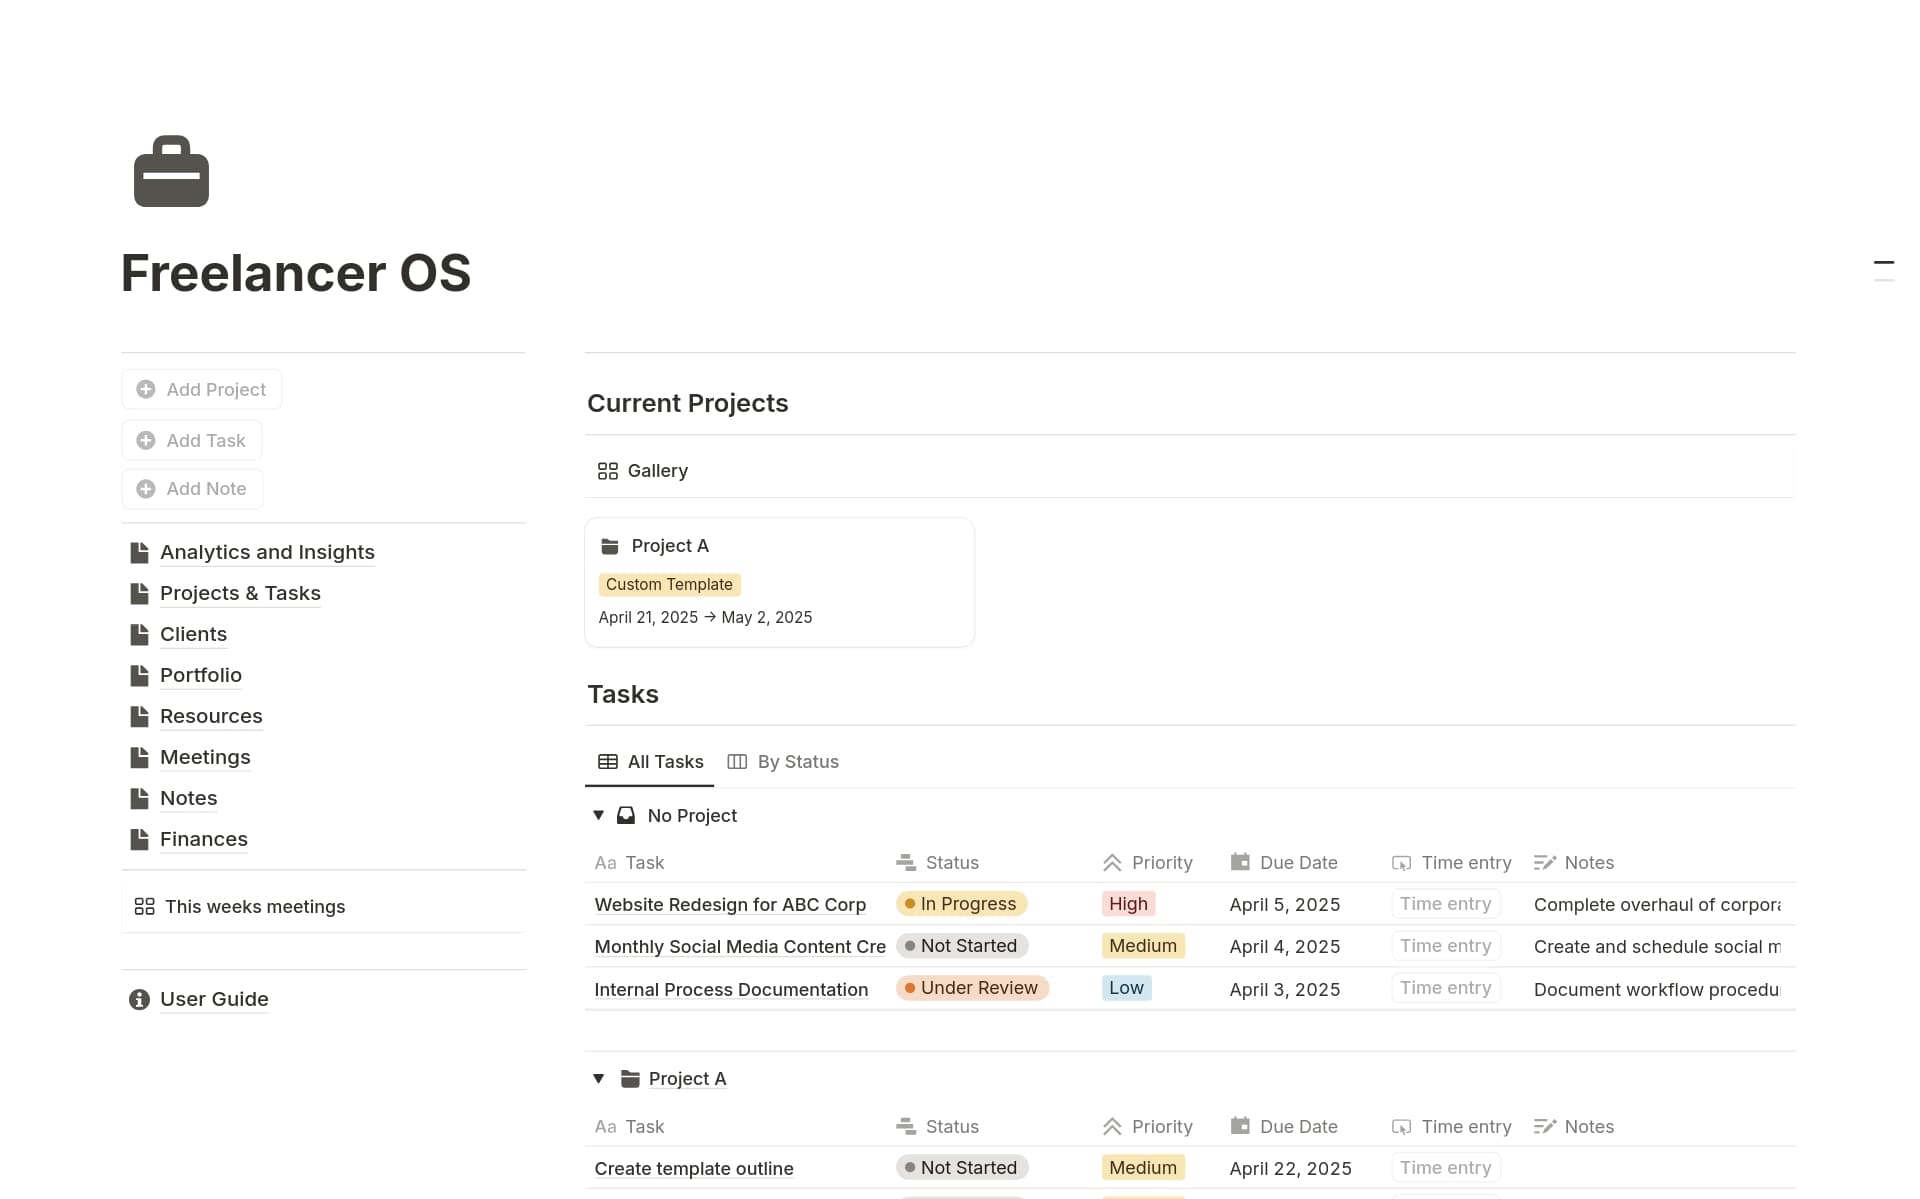Open the page outline toggle at right edge
The width and height of the screenshot is (1920, 1199).
(x=1883, y=271)
